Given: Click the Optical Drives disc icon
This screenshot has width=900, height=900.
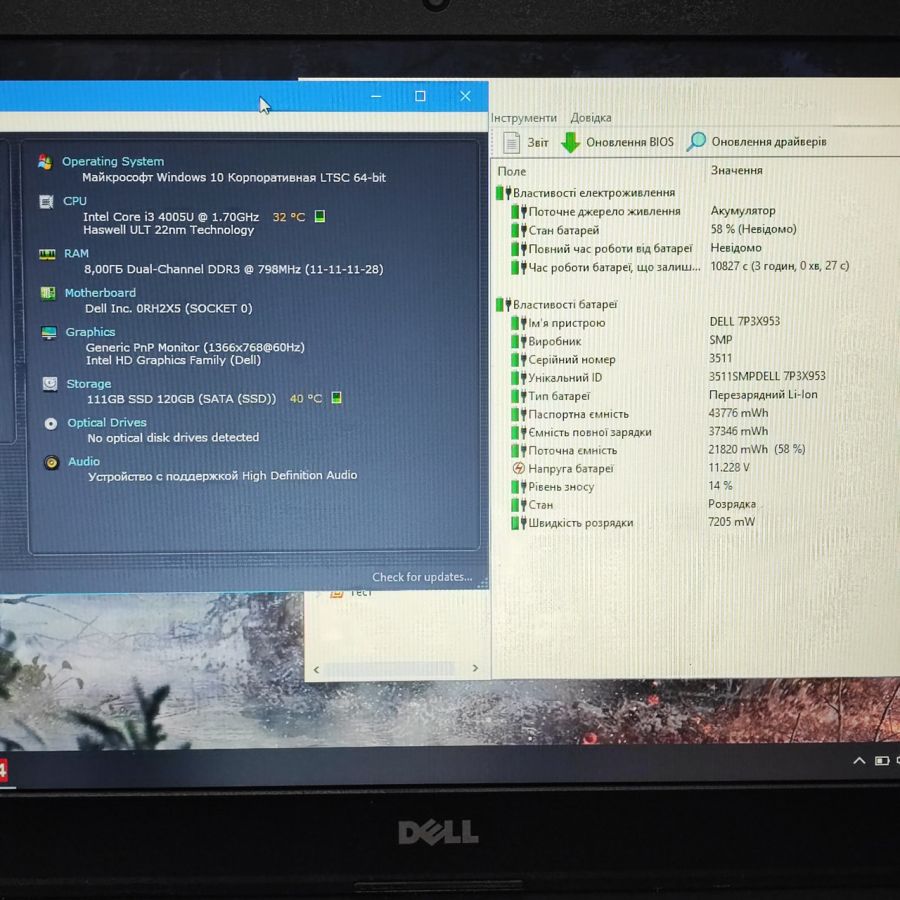Looking at the screenshot, I should click(51, 424).
